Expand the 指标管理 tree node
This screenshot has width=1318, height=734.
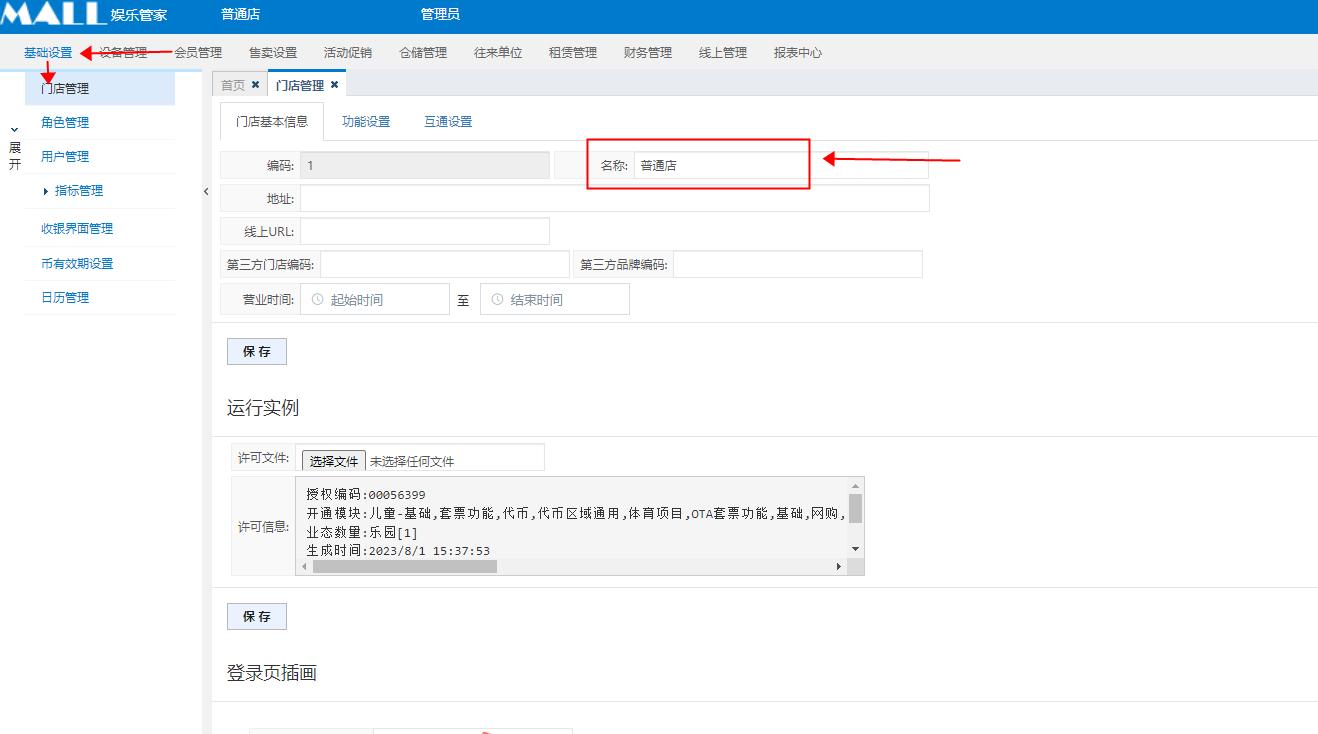[x=46, y=191]
